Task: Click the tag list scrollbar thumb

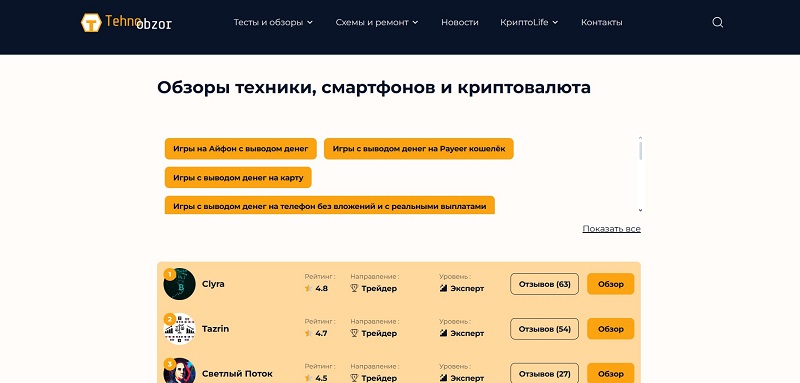Action: [640, 151]
